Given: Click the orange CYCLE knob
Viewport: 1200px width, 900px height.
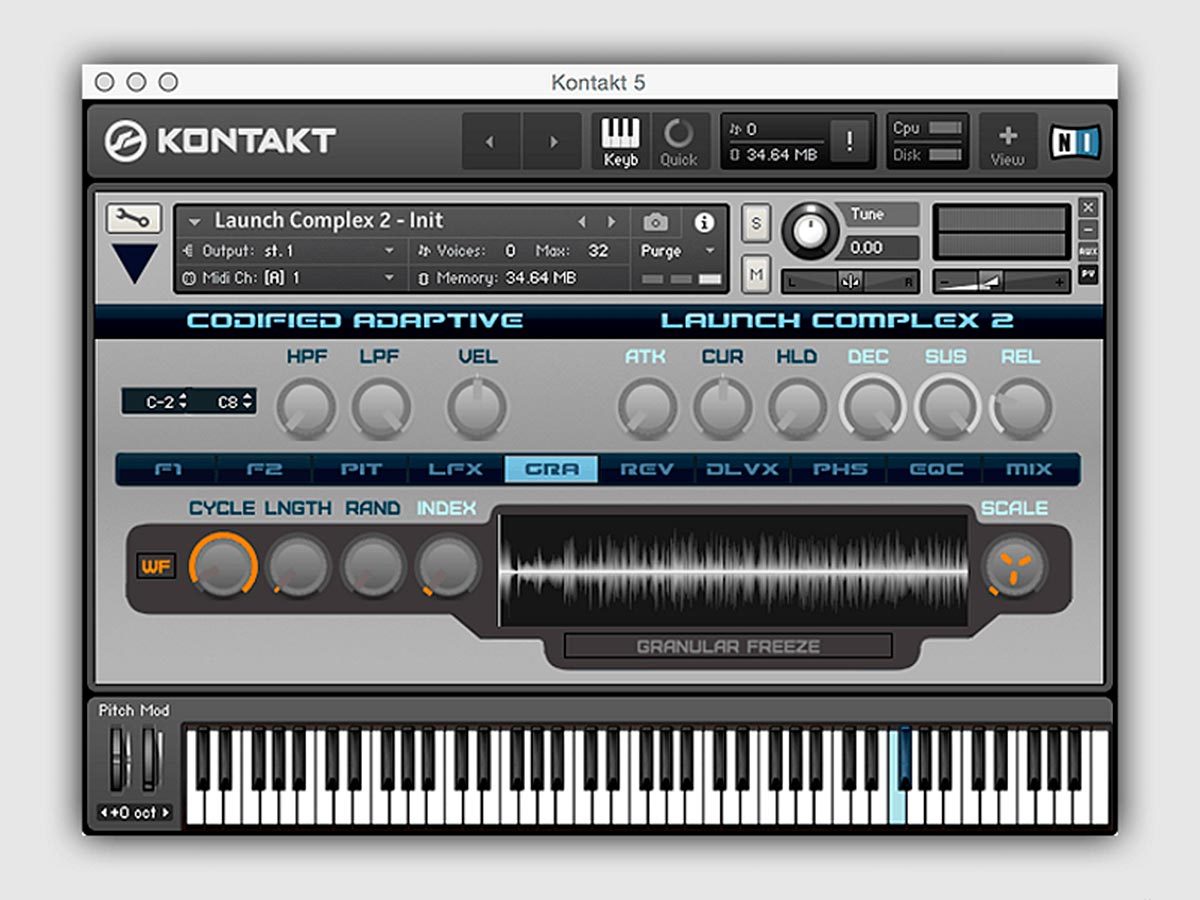Looking at the screenshot, I should click(x=223, y=565).
